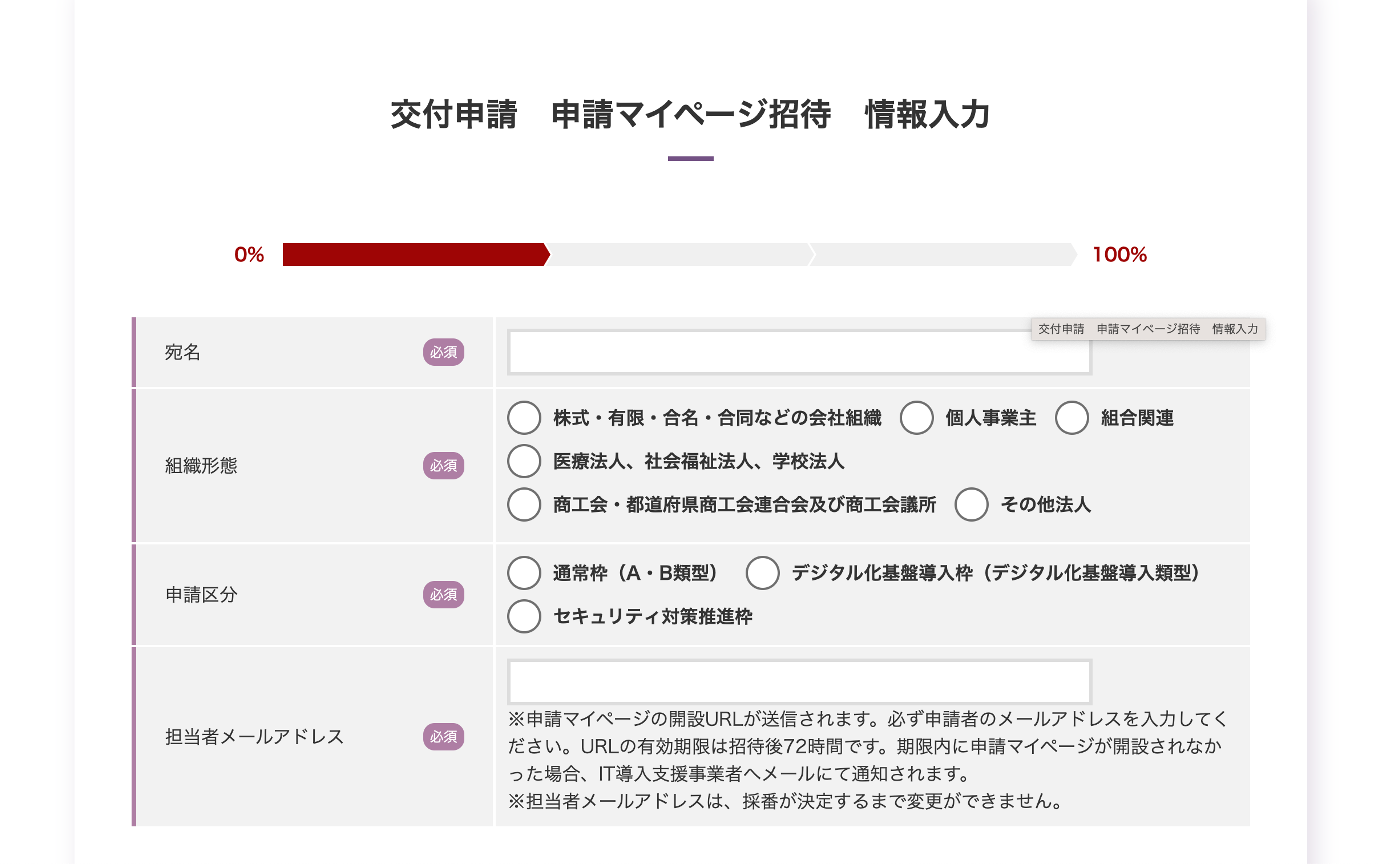The image size is (1400, 864).
Task: Choose その他法人 as organization form
Action: pos(971,505)
